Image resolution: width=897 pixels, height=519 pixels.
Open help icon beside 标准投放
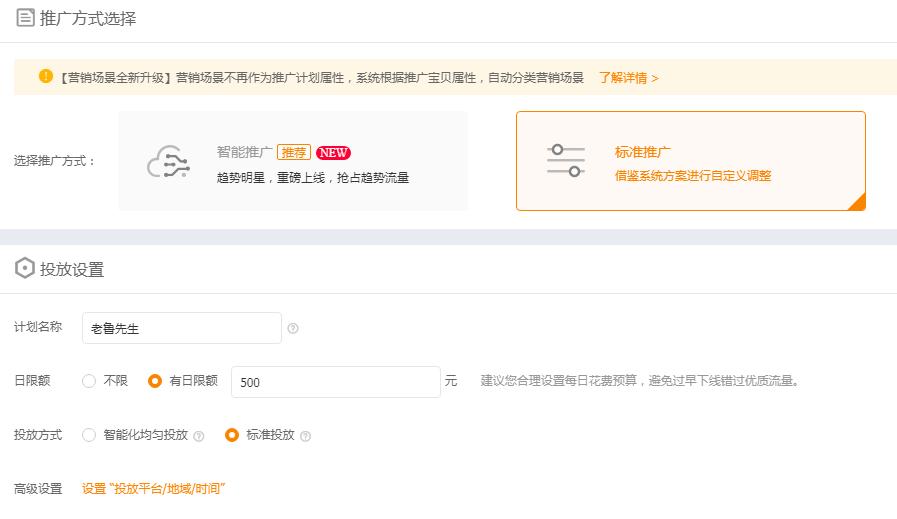[305, 436]
